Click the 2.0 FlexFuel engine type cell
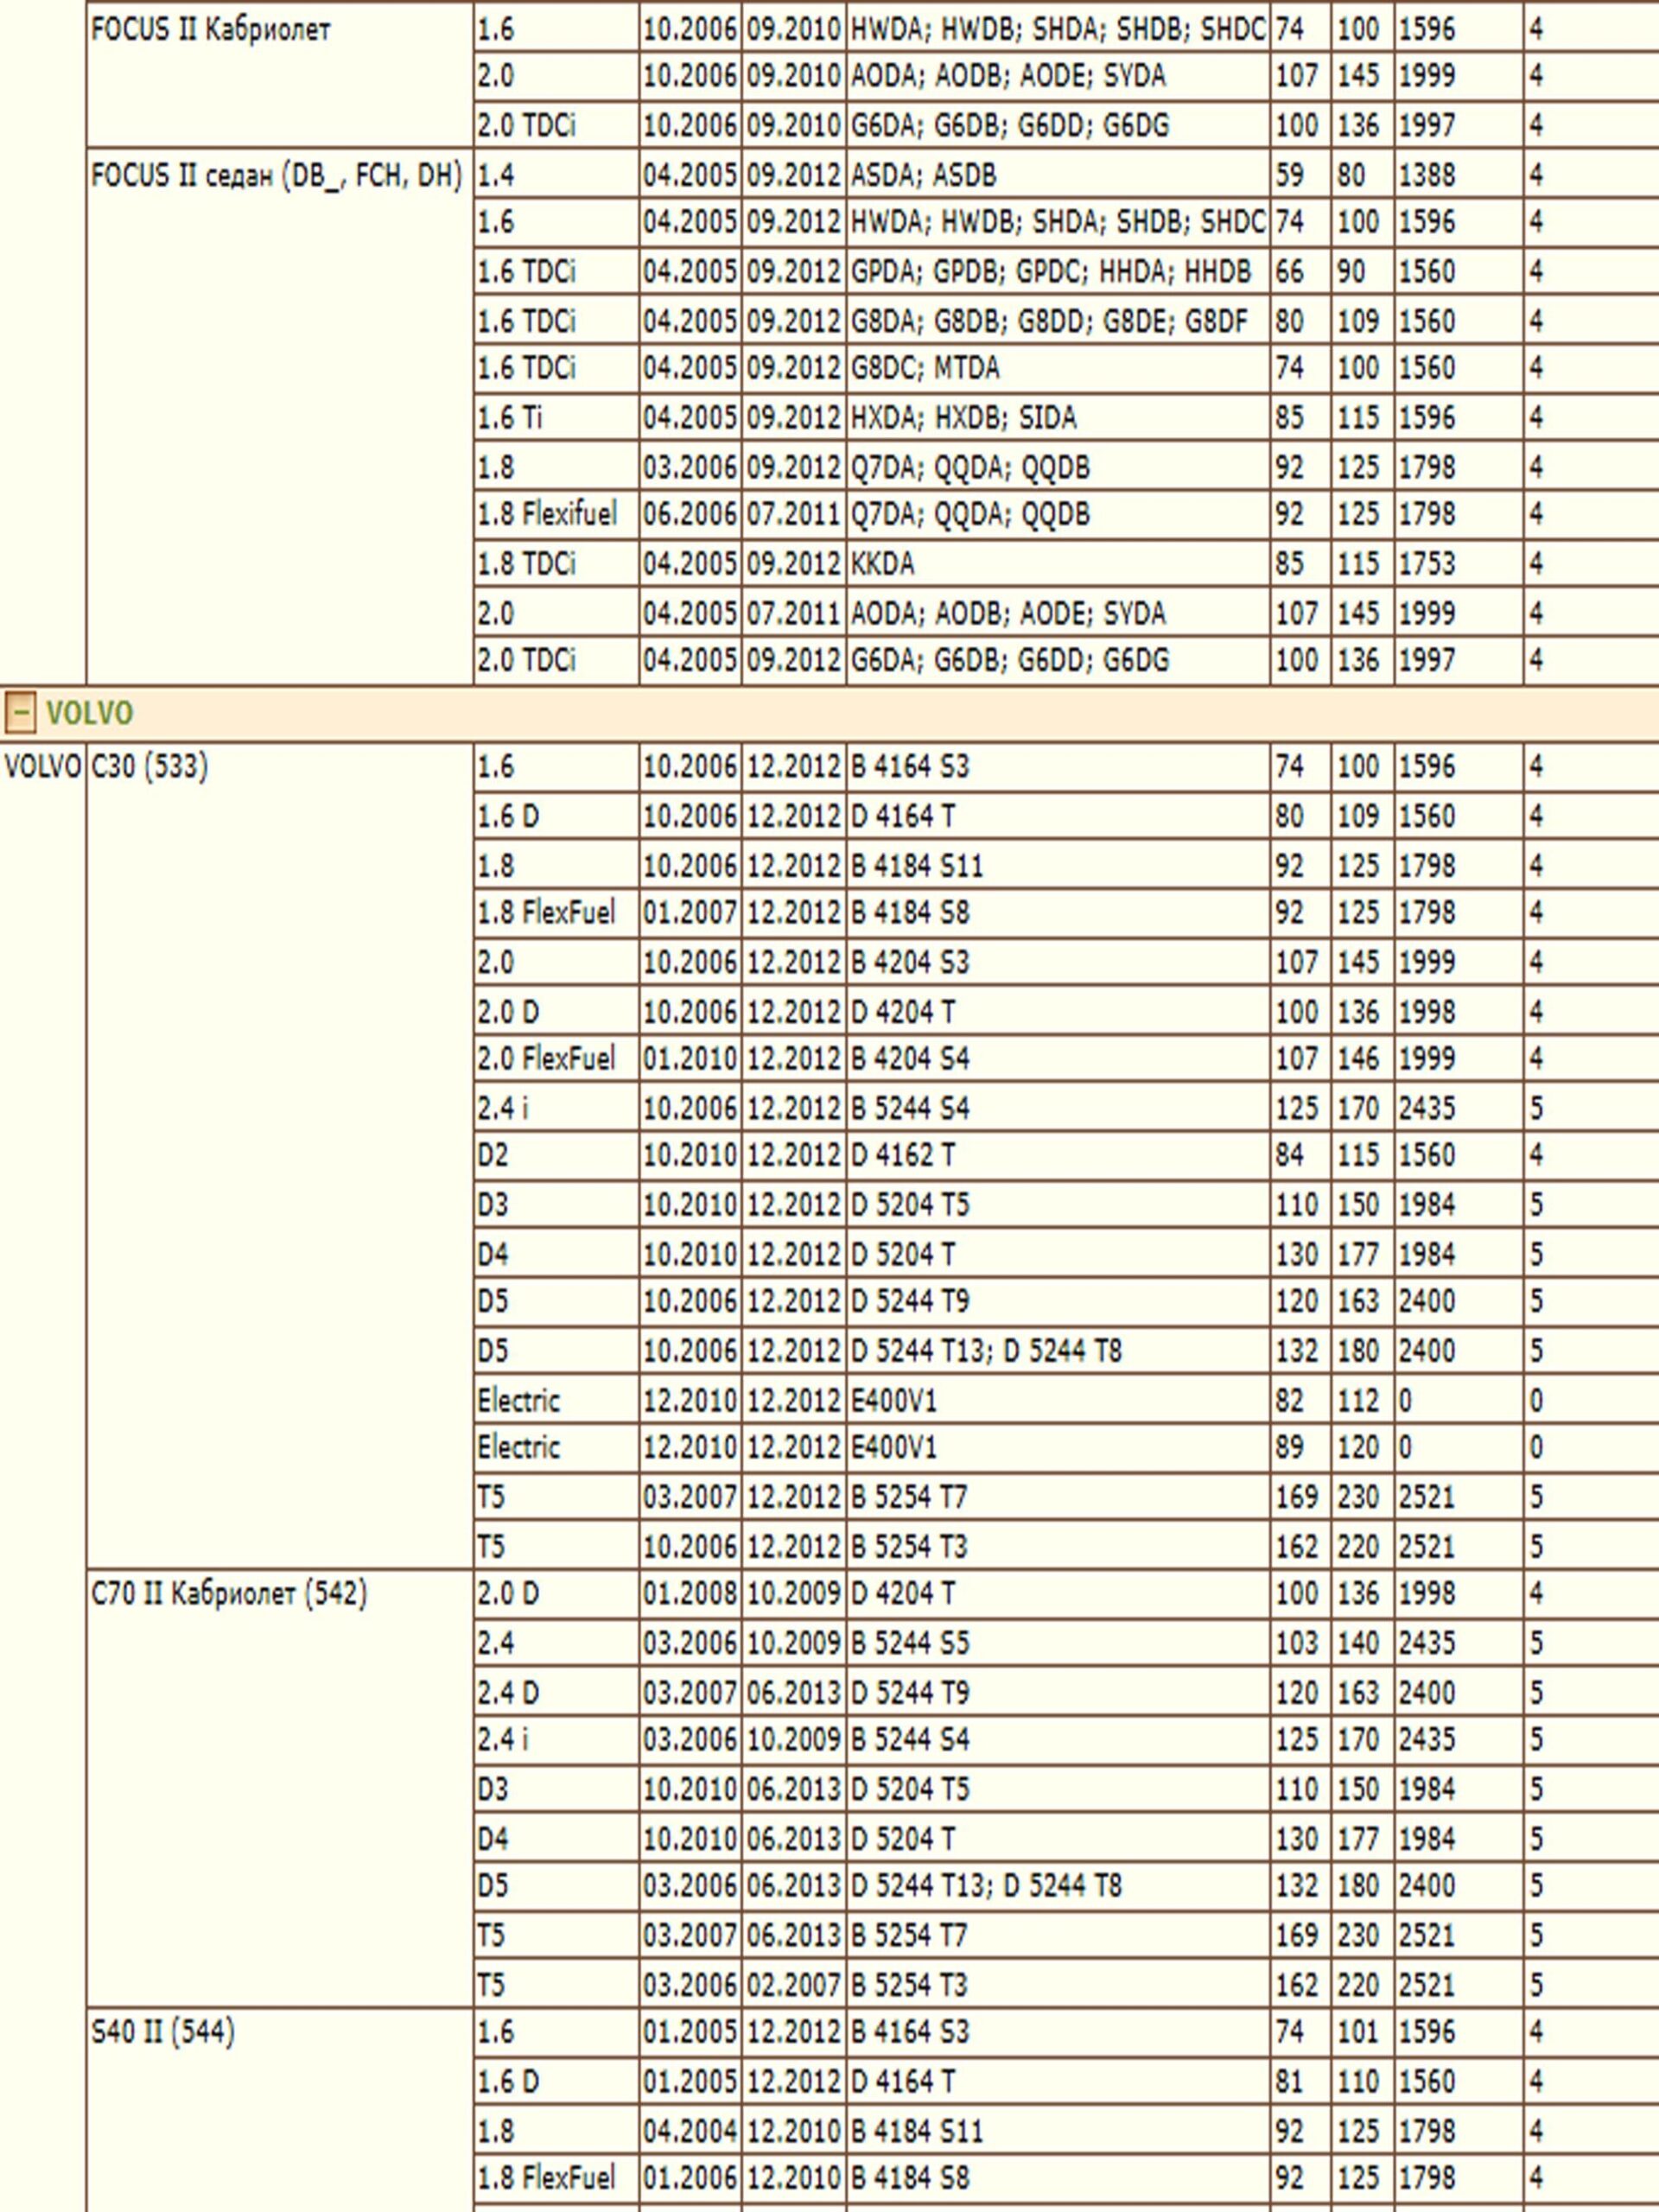Image resolution: width=1659 pixels, height=2212 pixels. click(546, 1058)
